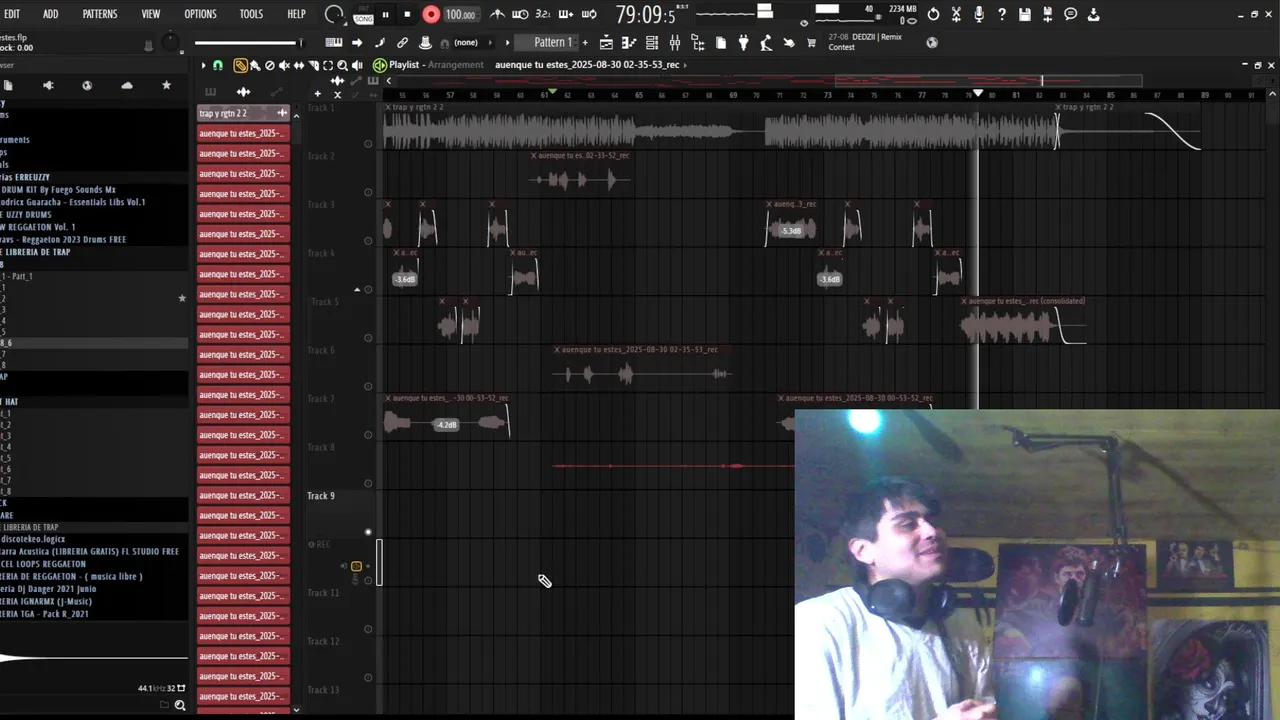Viewport: 1280px width, 720px height.
Task: Show audio clips in the picker panel
Action: (x=243, y=92)
